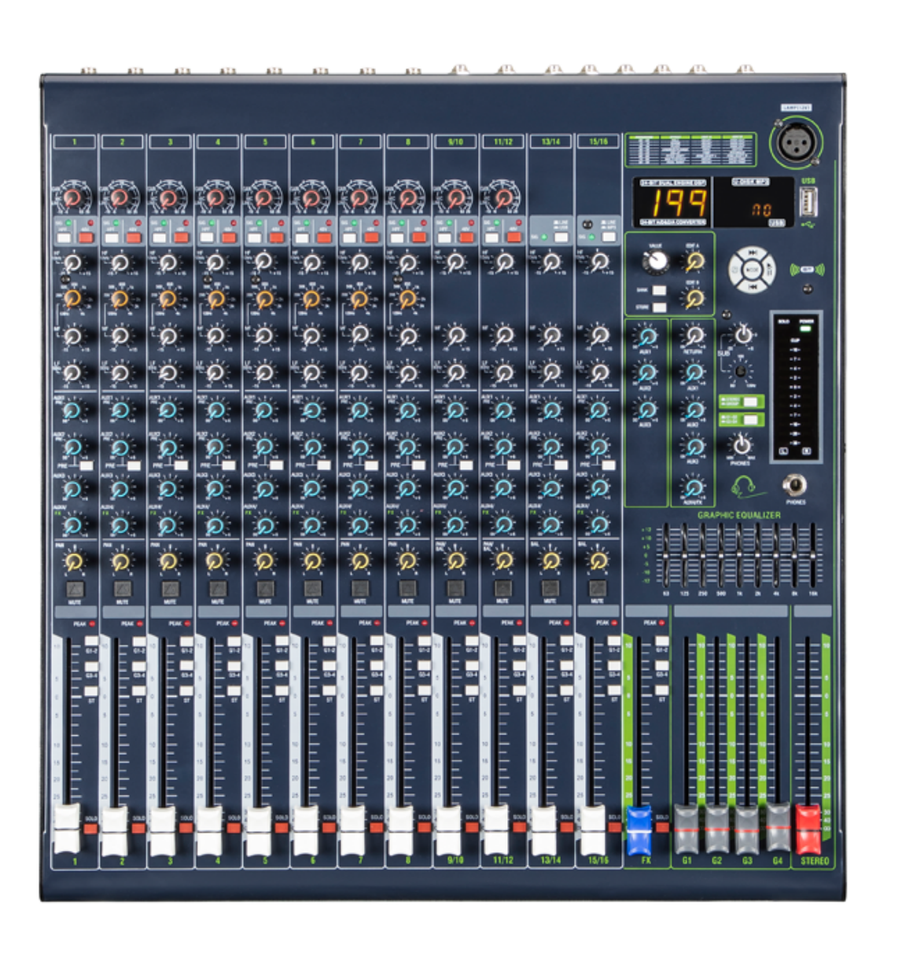This screenshot has width=902, height=960.
Task: Mute channel 1
Action: 75,589
